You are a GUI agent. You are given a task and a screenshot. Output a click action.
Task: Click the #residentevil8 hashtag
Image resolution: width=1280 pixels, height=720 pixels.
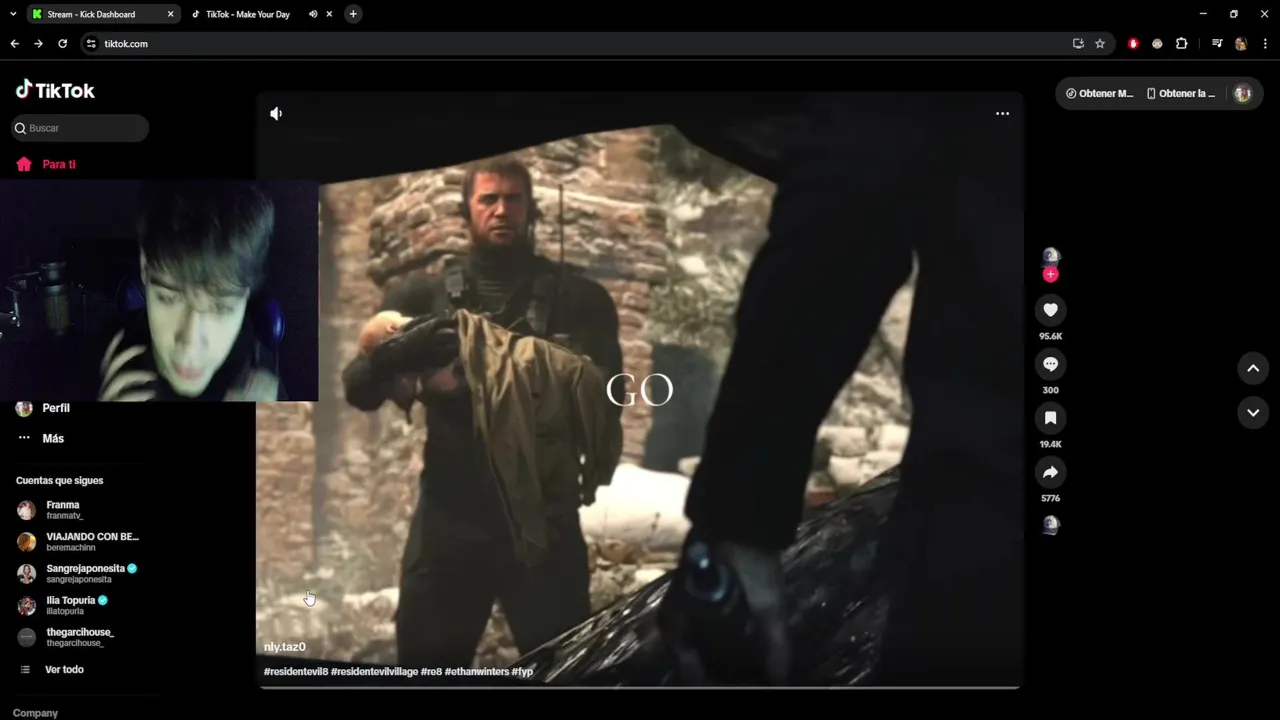point(295,671)
